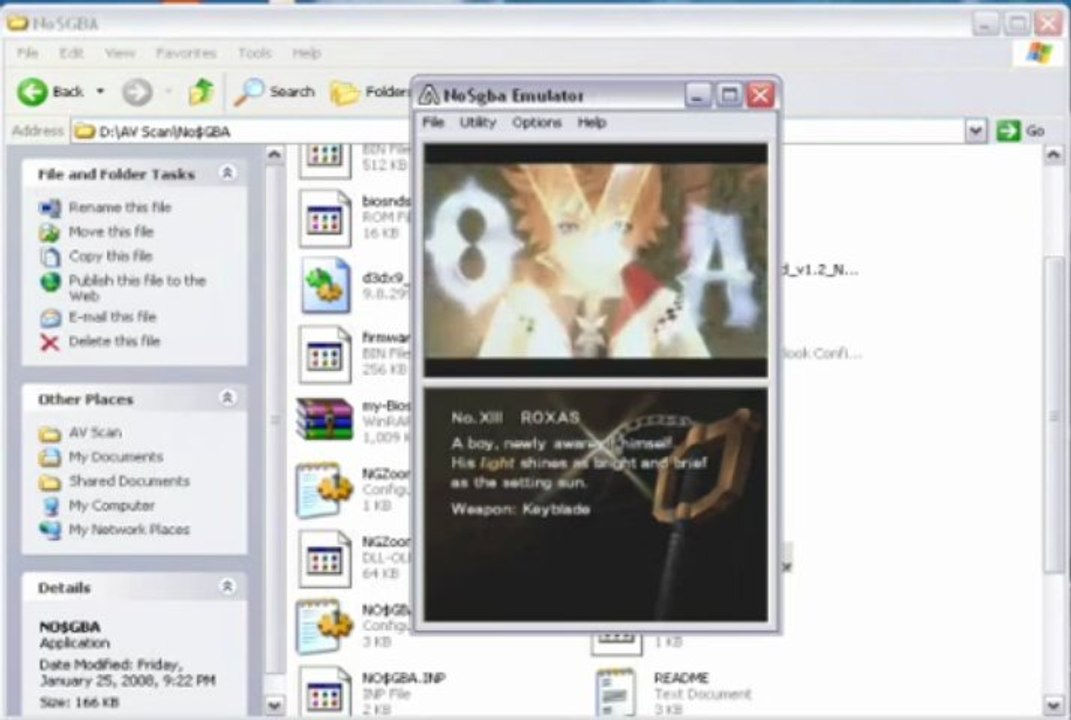Screen dimensions: 1071x720
Task: Open the Explorer Help menu
Action: coord(306,53)
